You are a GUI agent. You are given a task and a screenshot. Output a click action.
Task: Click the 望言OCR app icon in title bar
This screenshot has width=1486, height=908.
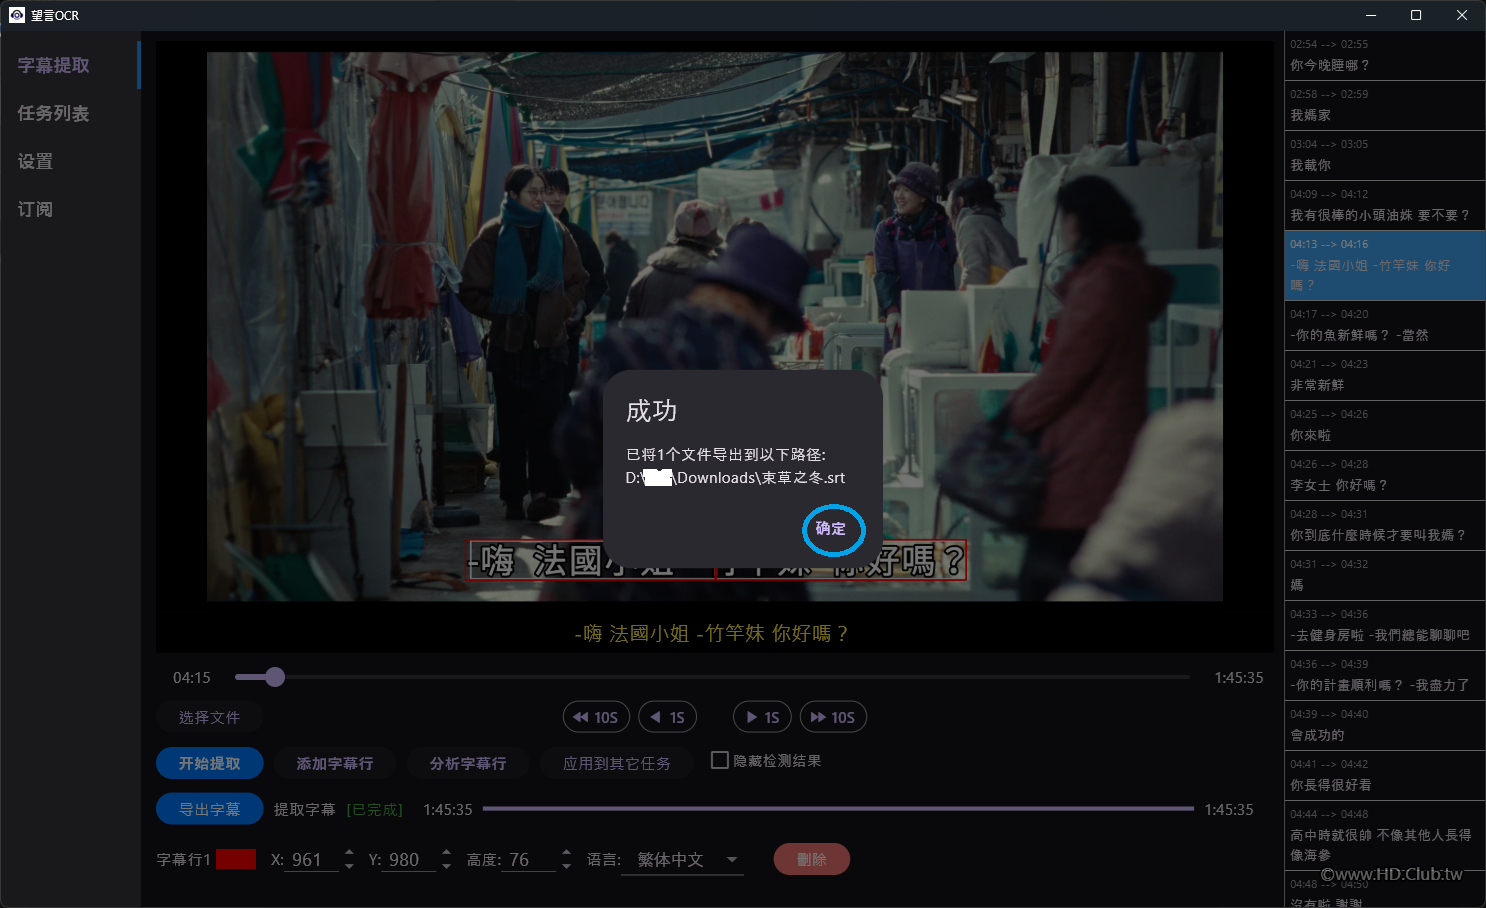[x=17, y=15]
